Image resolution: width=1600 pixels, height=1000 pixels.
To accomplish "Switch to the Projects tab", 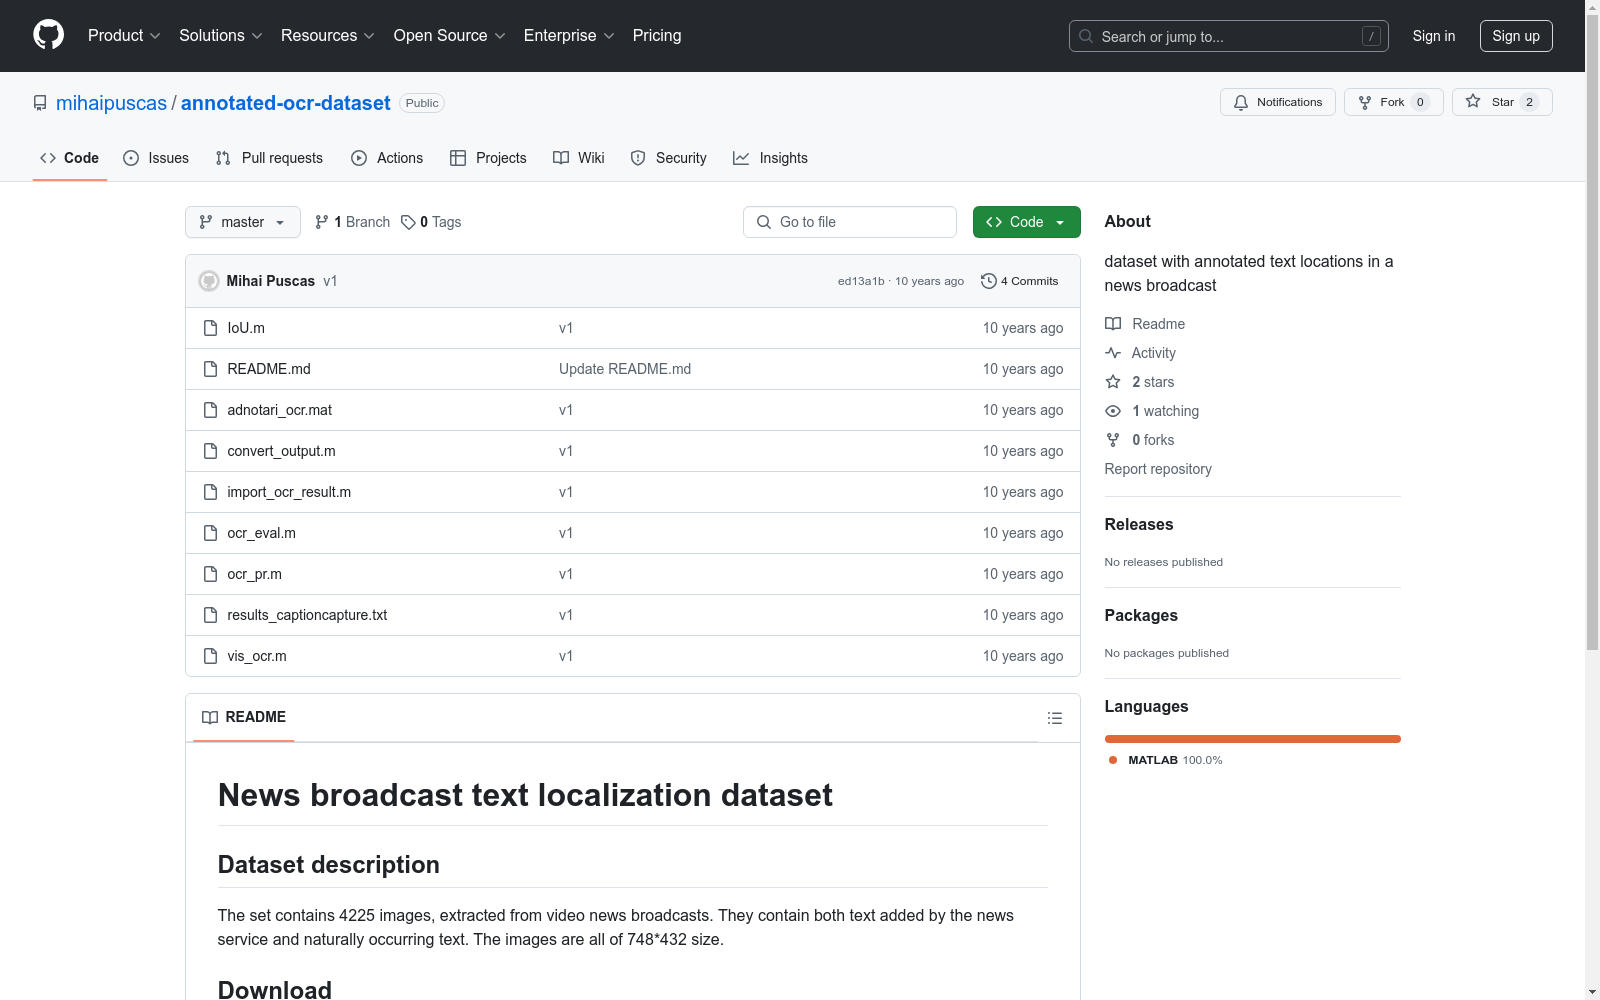I will [x=488, y=158].
